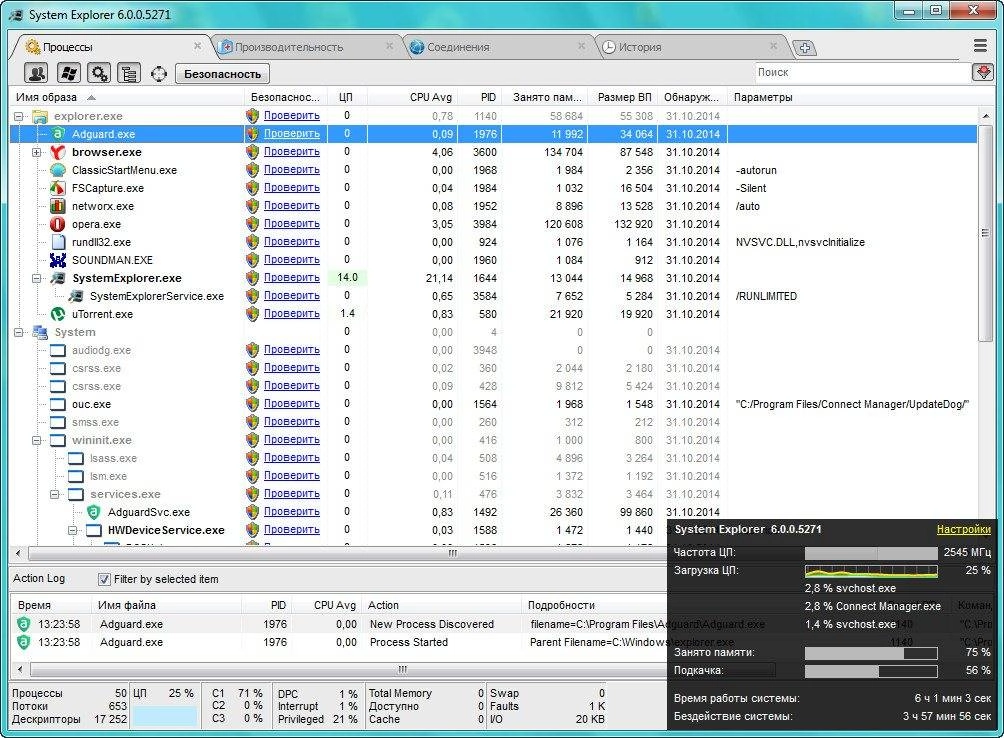Screen dimensions: 1004x738
Task: Collapse the System tree node
Action: coord(19,332)
